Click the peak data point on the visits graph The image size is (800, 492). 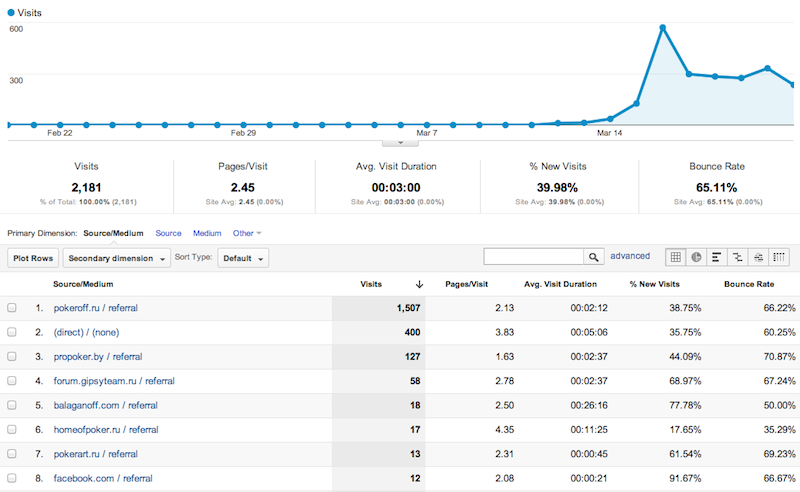pos(663,28)
